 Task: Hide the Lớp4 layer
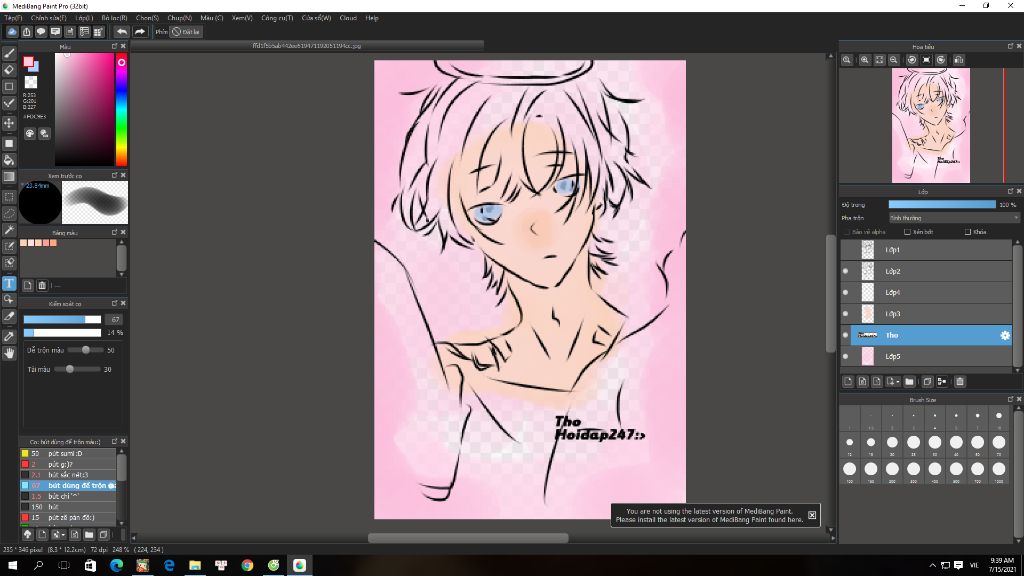point(845,293)
